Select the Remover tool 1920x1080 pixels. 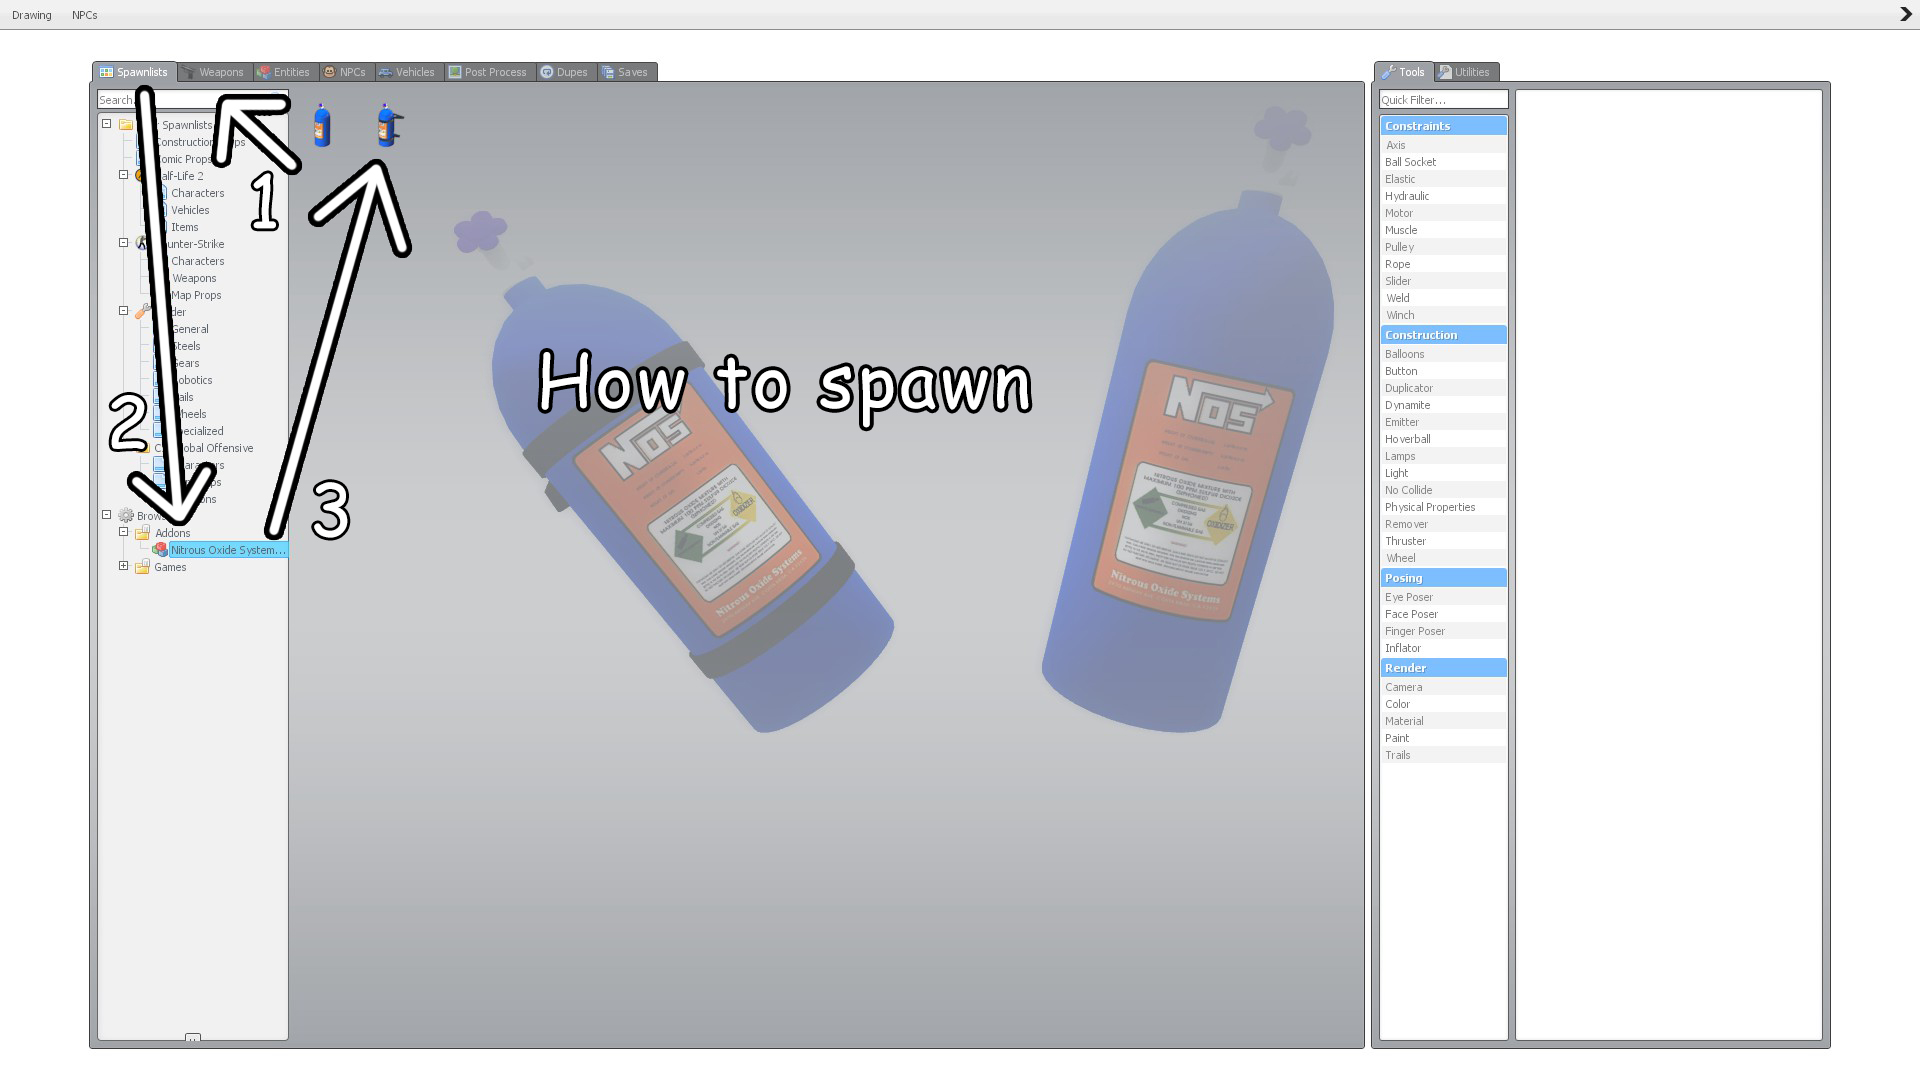(1443, 524)
